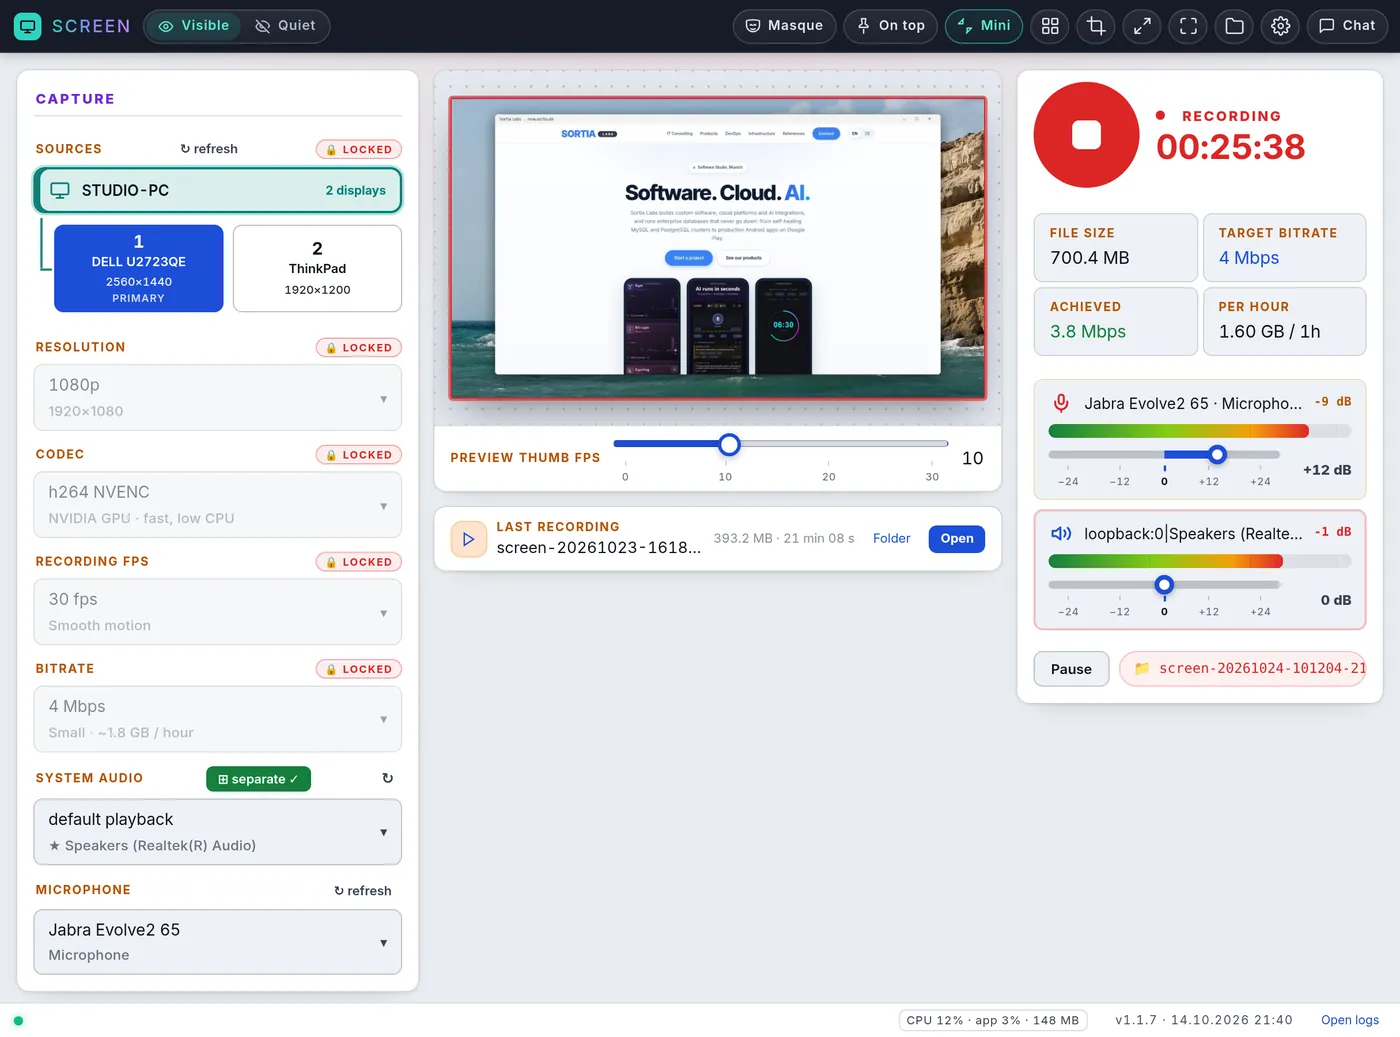Open the Recording FPS 30 fps dropdown

point(218,612)
